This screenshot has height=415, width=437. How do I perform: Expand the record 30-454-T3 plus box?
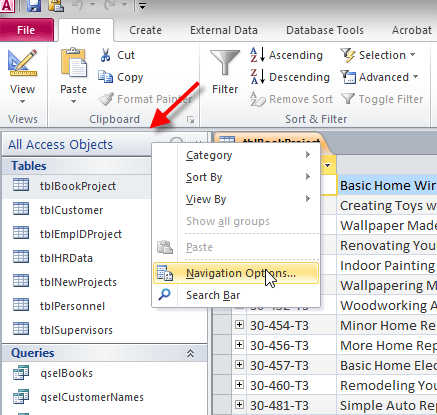239,325
